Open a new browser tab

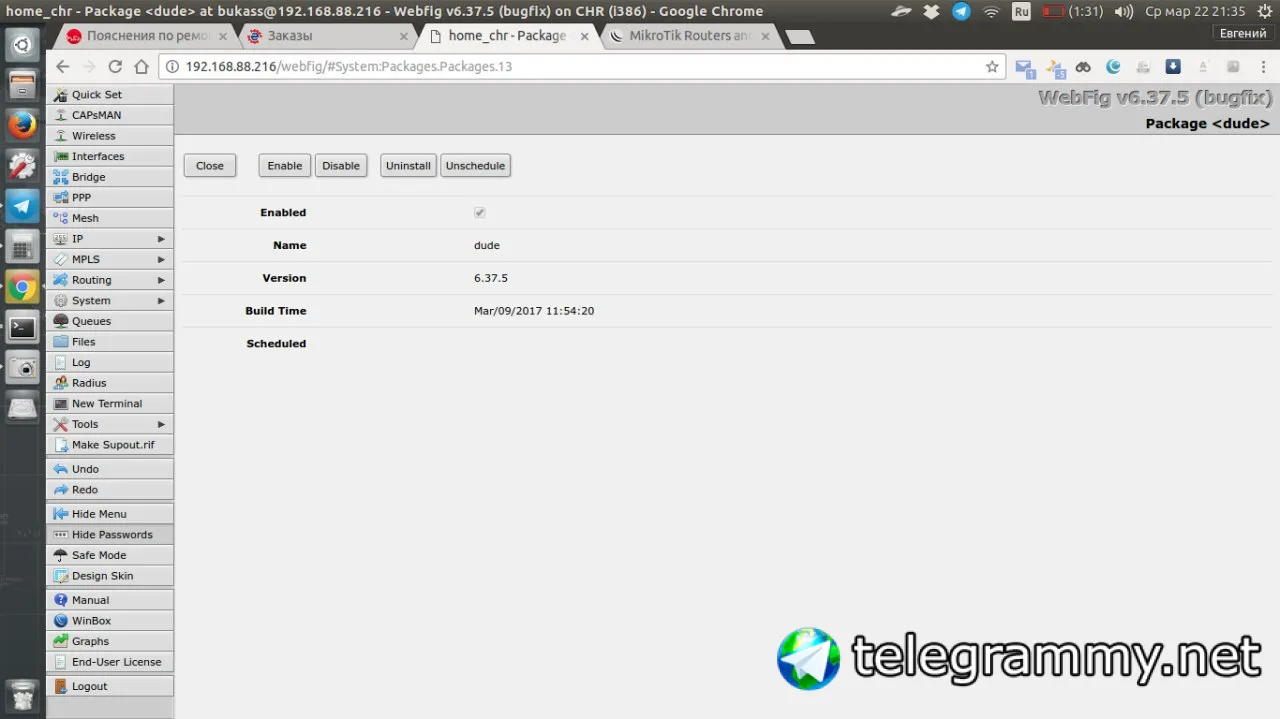coord(800,37)
